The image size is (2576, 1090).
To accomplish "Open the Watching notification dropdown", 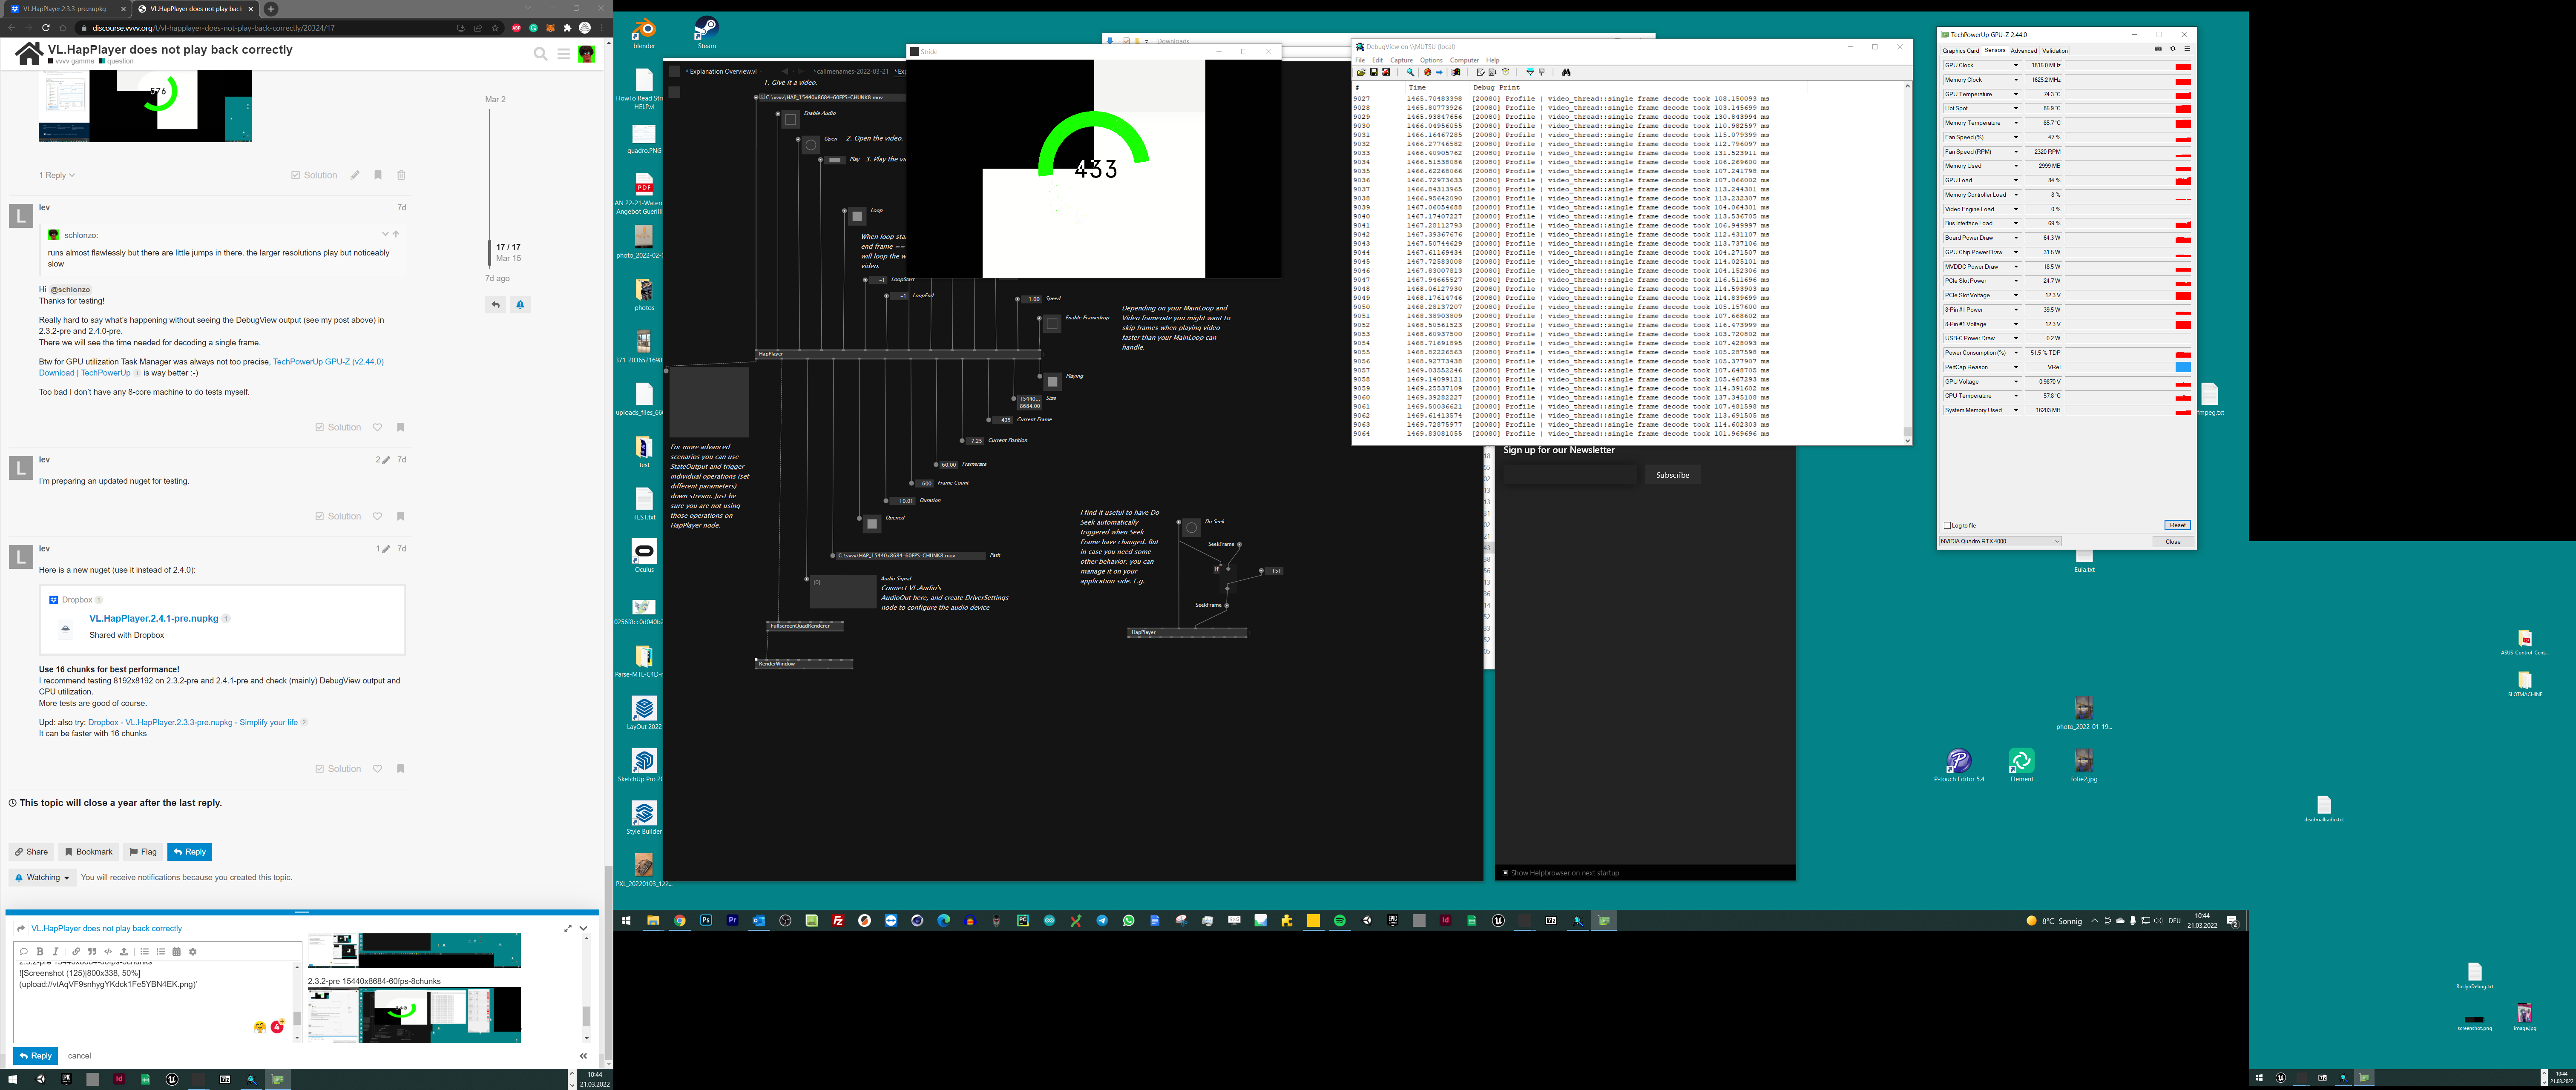I will click(42, 877).
